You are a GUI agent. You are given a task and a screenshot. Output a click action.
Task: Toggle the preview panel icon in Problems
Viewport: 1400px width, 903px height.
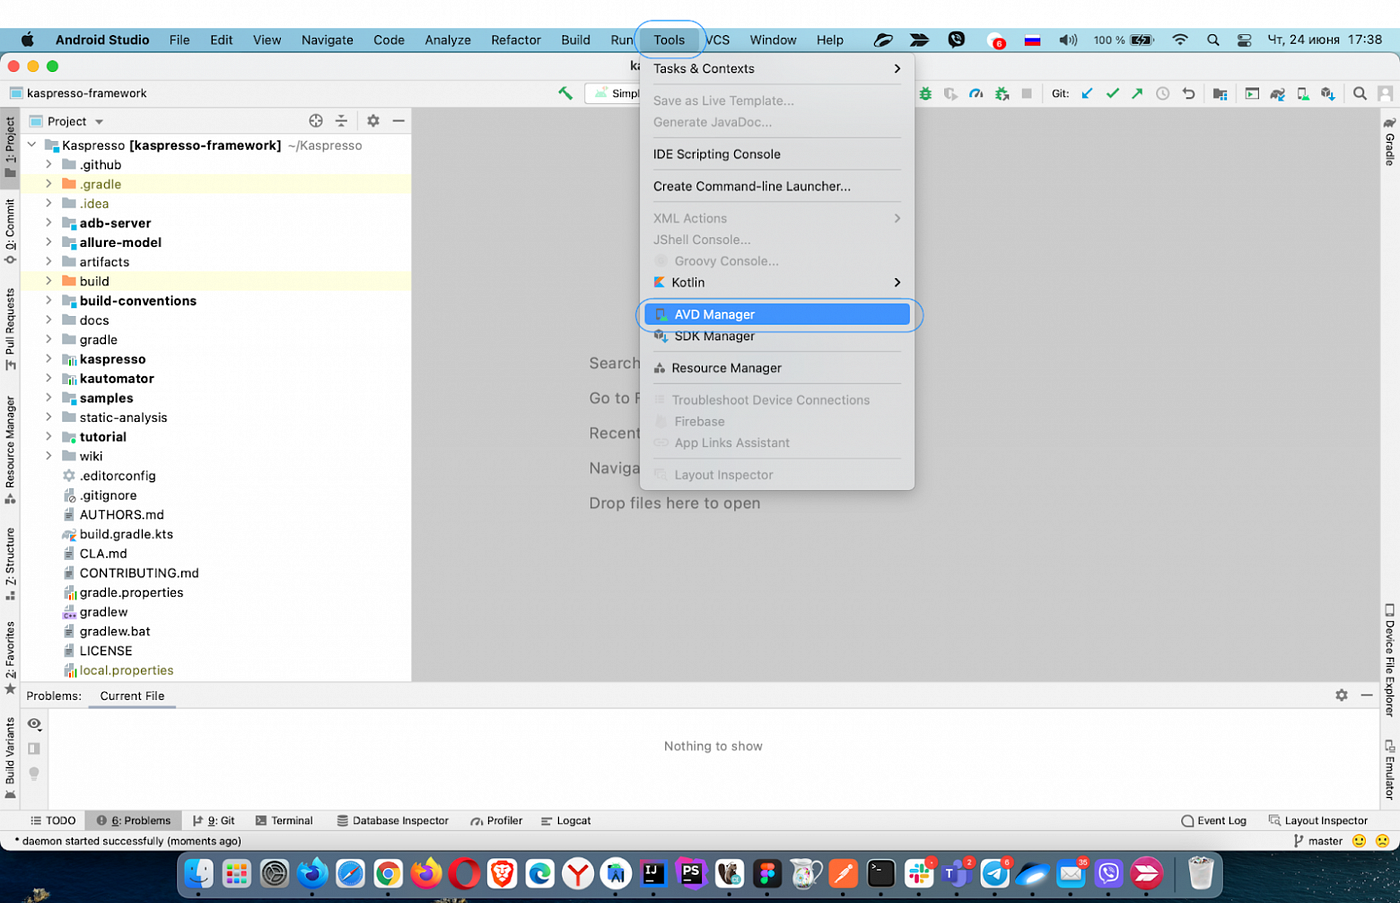point(34,748)
